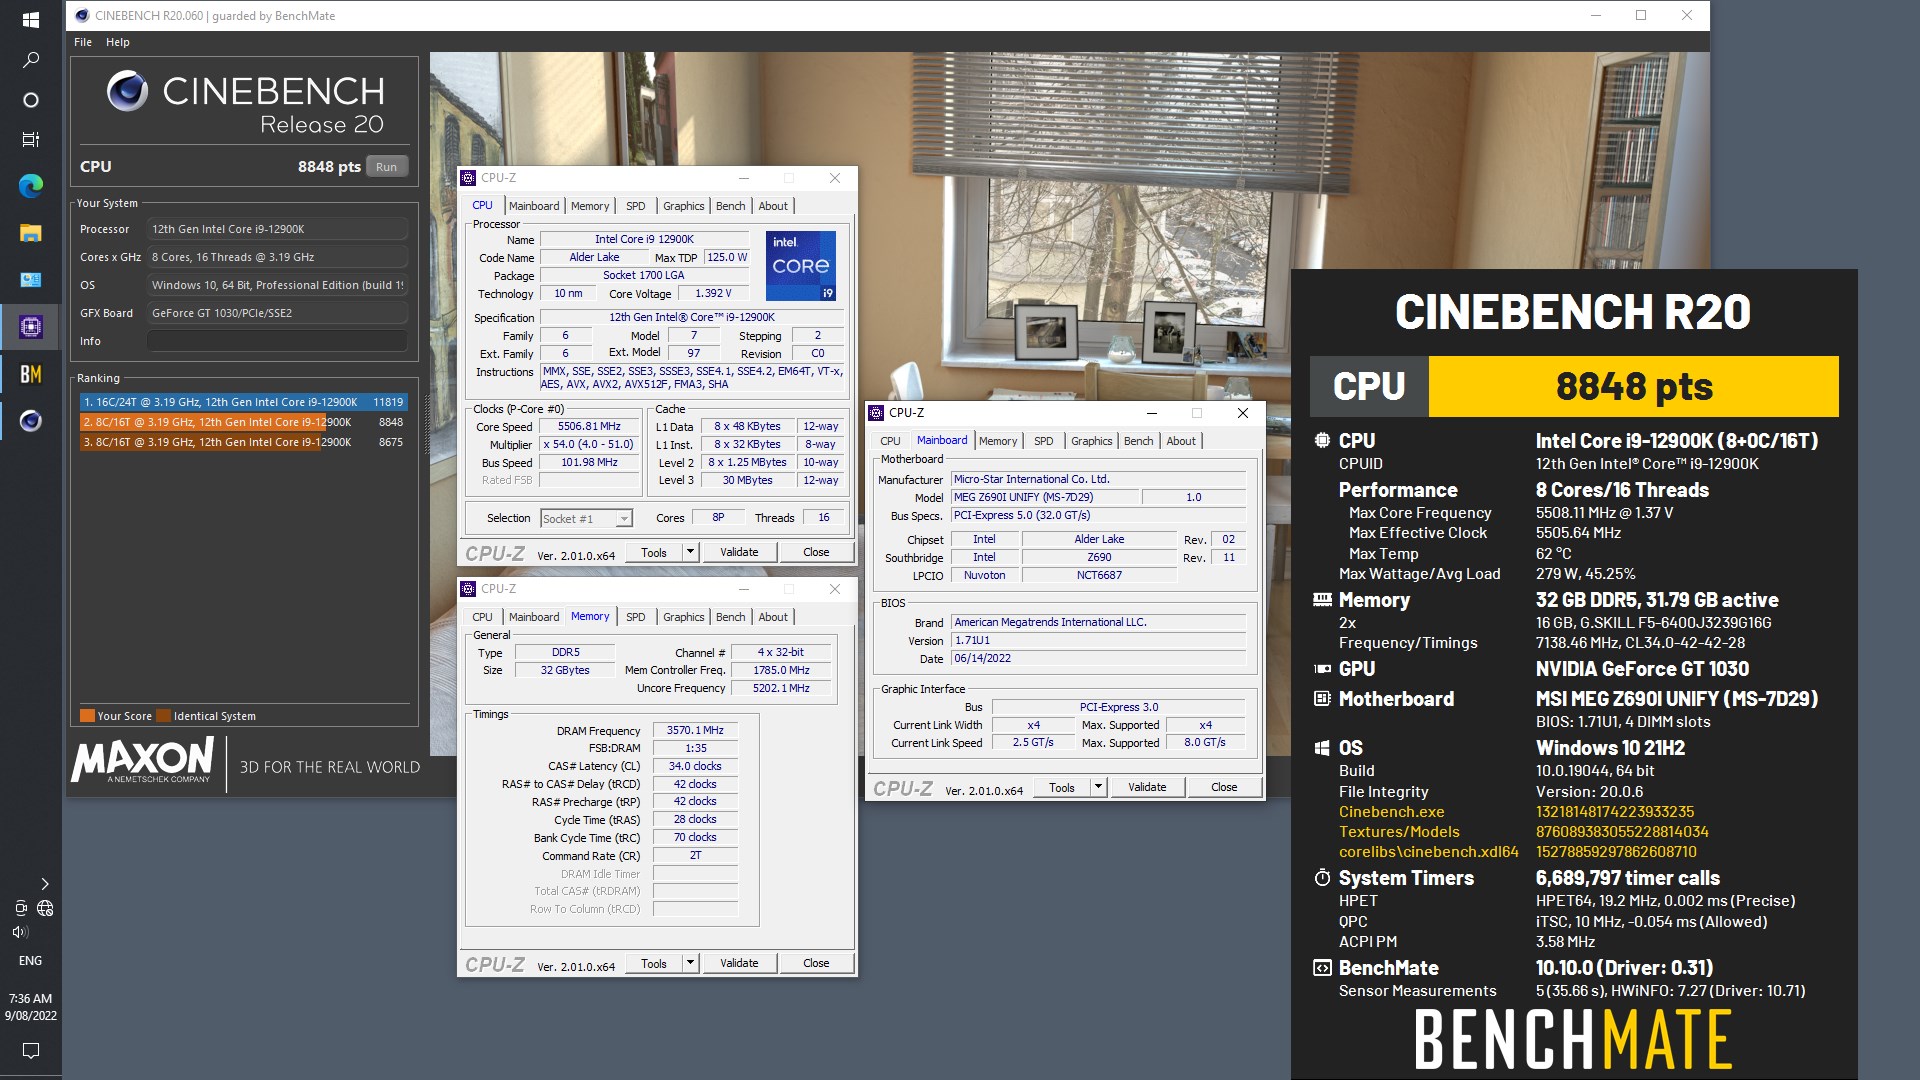The height and width of the screenshot is (1080, 1920).
Task: Open the File menu in Cinebench
Action: (x=83, y=42)
